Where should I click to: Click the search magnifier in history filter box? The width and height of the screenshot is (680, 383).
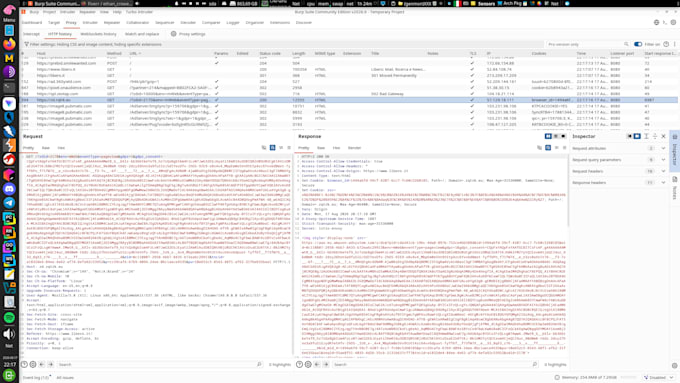pos(626,44)
